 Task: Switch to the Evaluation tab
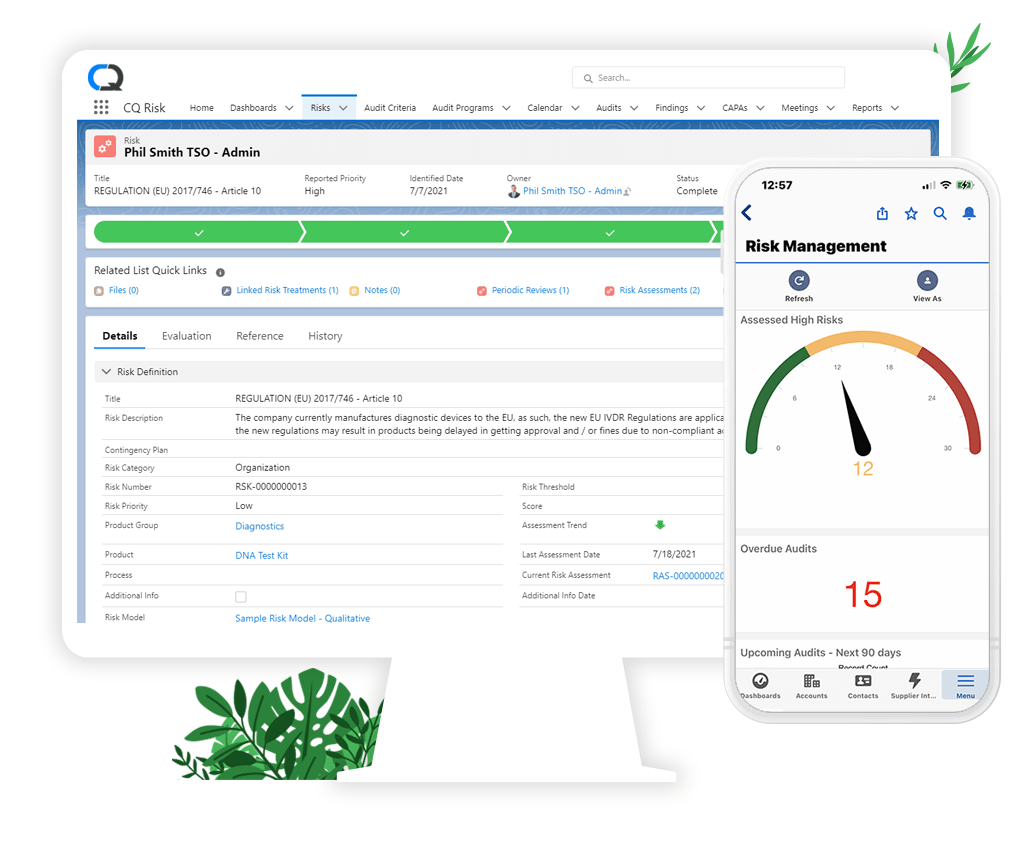coord(186,335)
